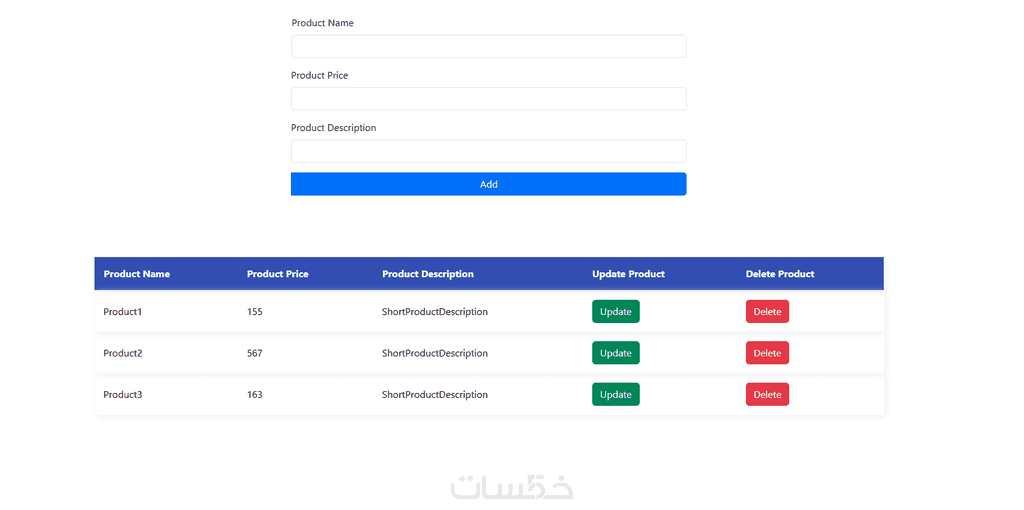The image size is (1024, 510).
Task: Click ShortProductDescription in the Product2 row
Action: [435, 353]
